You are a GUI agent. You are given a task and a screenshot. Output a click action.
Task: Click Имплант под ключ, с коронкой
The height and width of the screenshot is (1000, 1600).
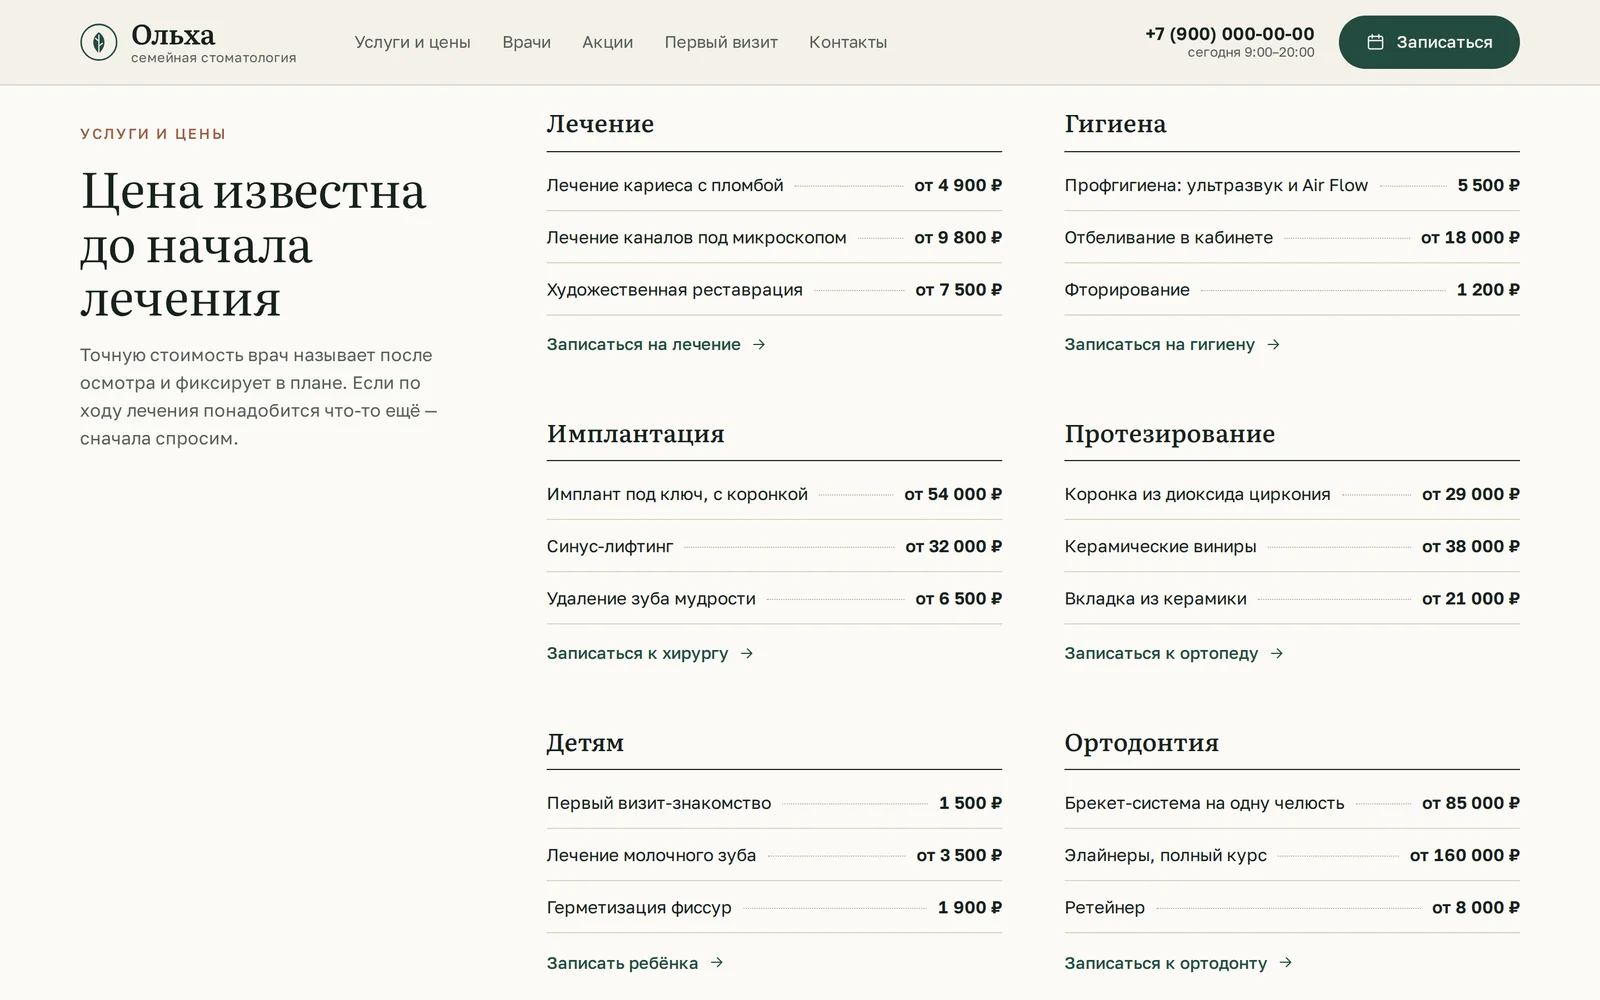click(x=677, y=494)
